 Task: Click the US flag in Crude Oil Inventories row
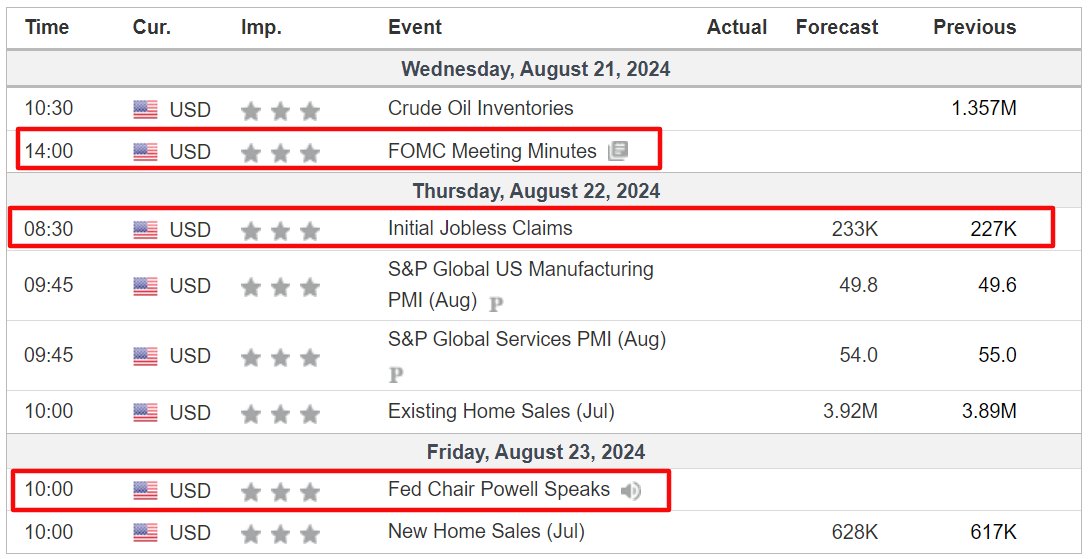point(145,110)
